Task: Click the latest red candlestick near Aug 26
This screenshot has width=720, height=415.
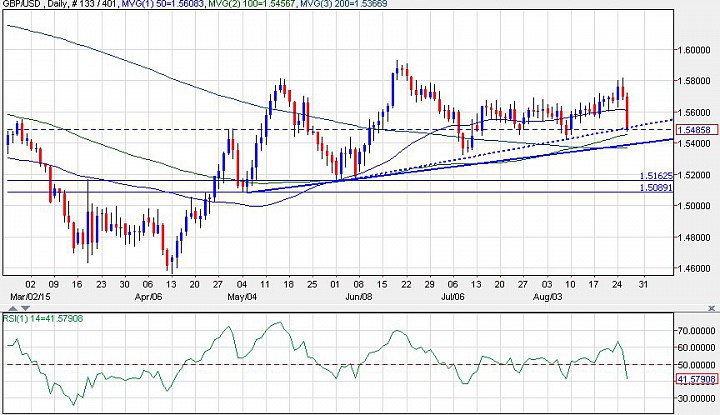Action: pos(627,112)
